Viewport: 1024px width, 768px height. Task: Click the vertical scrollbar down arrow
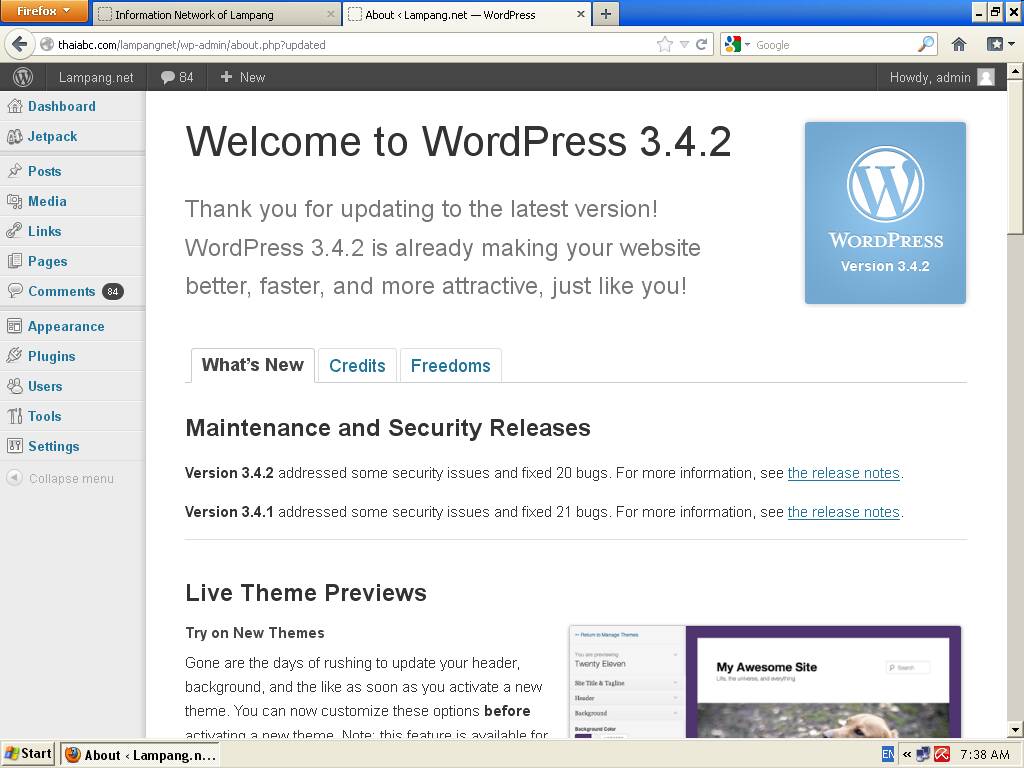tap(1015, 729)
